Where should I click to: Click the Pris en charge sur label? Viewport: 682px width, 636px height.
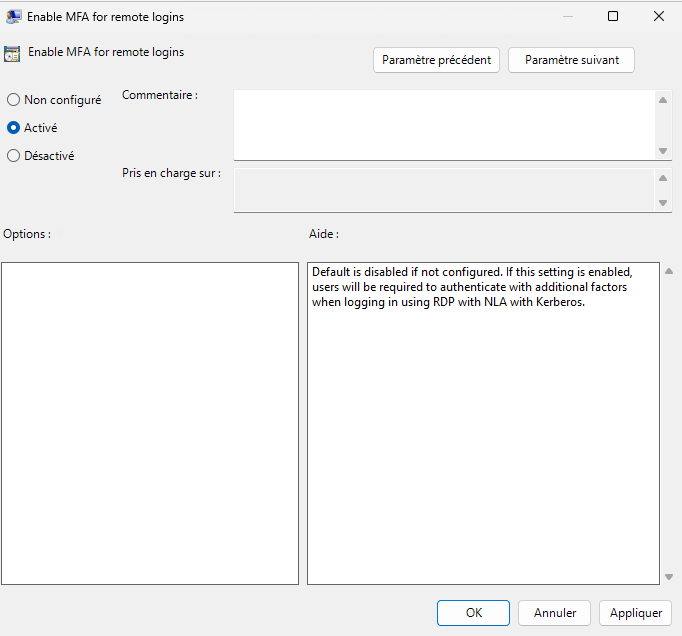click(x=171, y=173)
